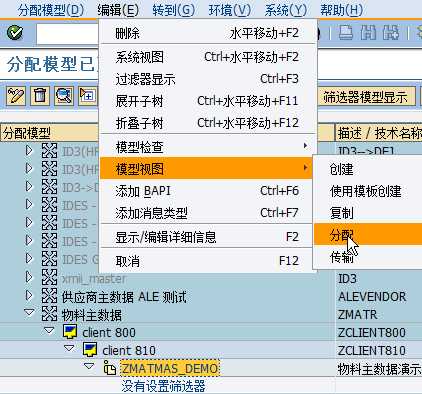Choose 分配 in the submenu
Screen dimensions: 422x394
pyautogui.click(x=368, y=234)
